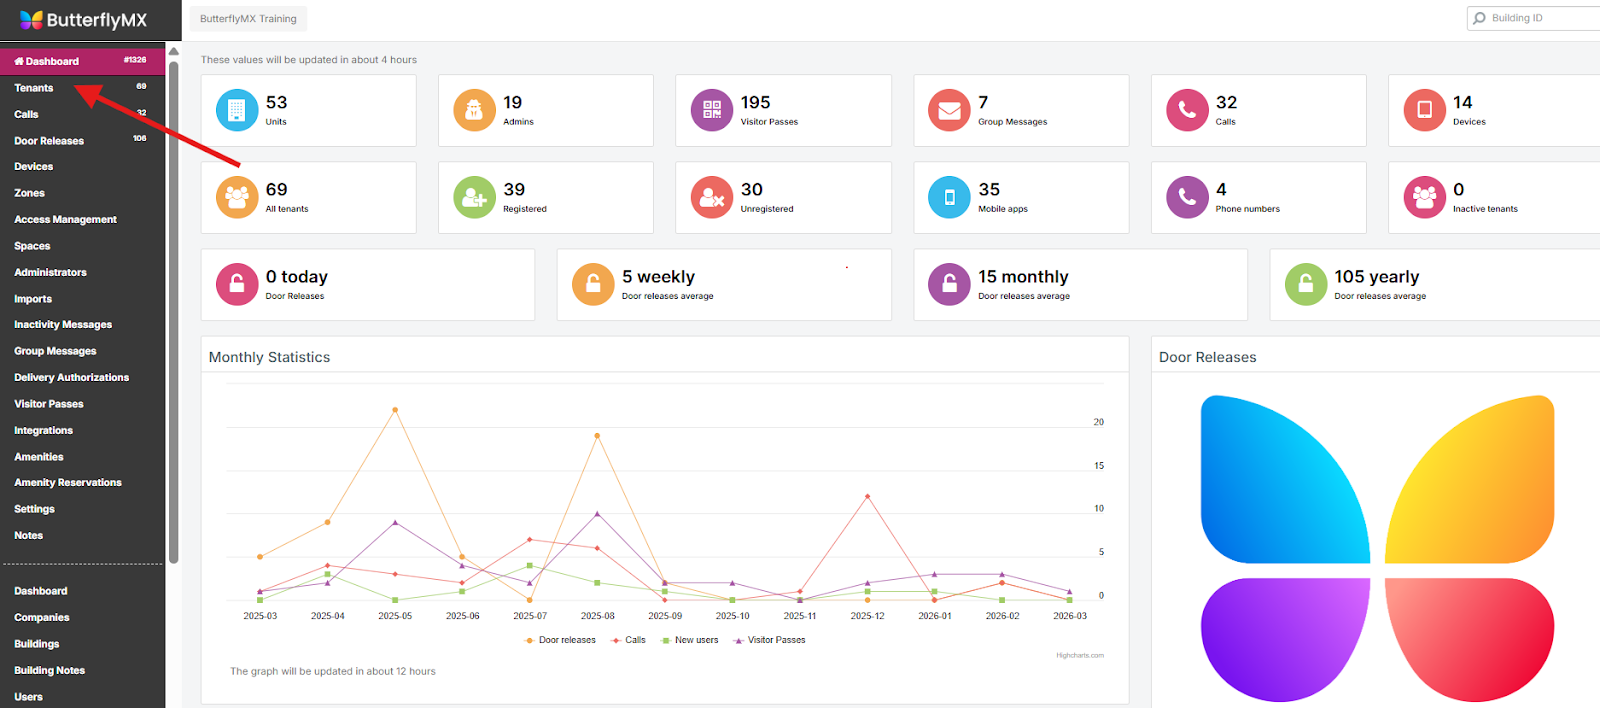
Task: Click the Group Messages envelope icon
Action: click(x=949, y=111)
